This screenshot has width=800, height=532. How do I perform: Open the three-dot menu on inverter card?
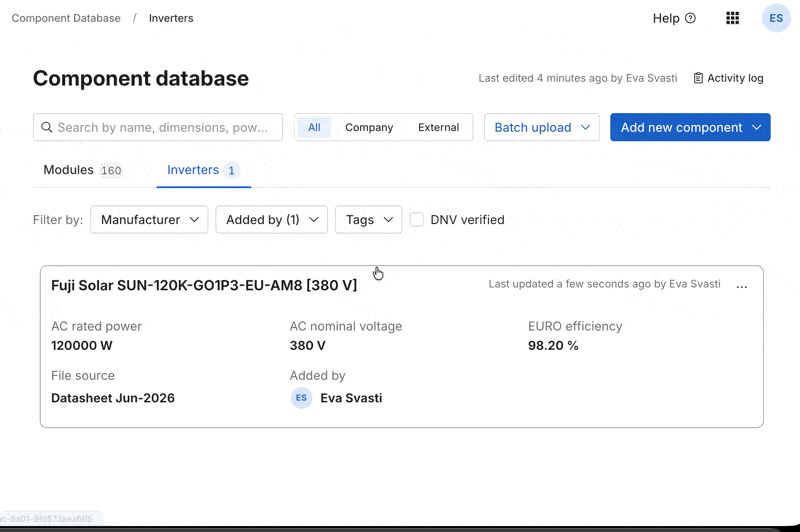click(x=742, y=286)
